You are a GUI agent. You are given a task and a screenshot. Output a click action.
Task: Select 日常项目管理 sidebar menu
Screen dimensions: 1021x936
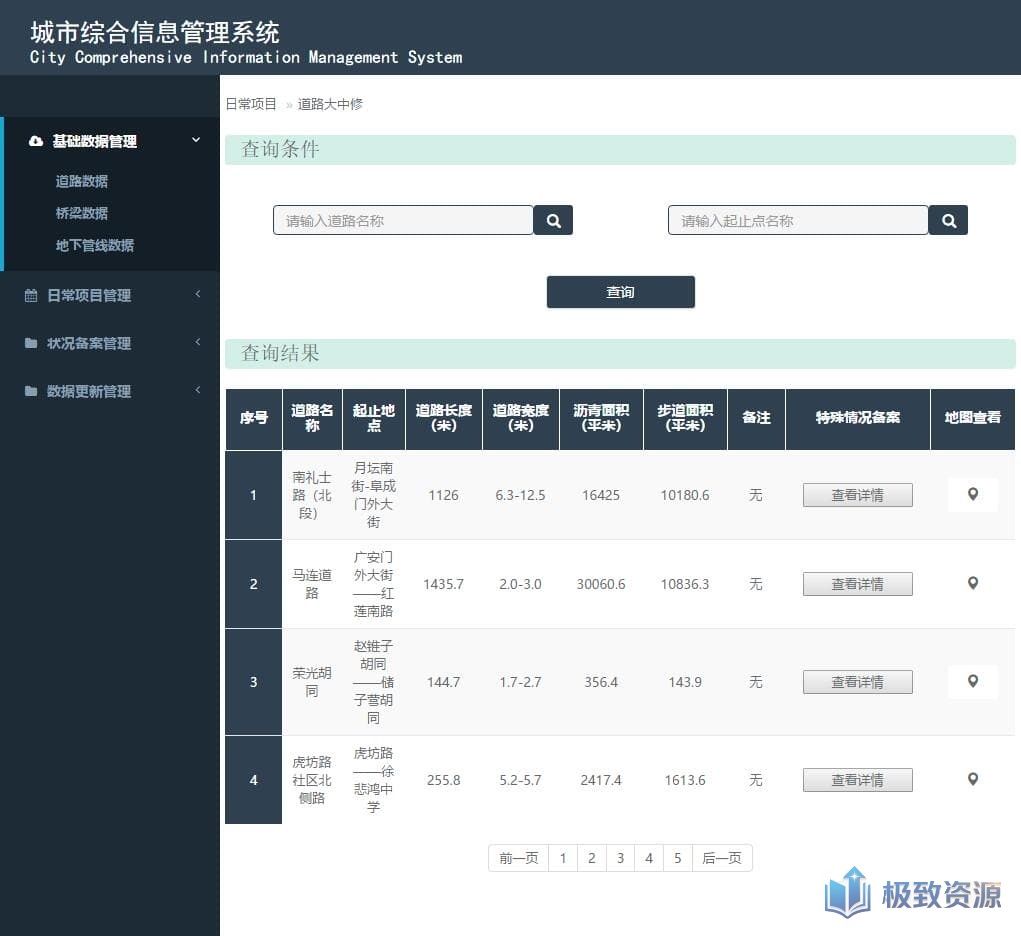pyautogui.click(x=109, y=295)
